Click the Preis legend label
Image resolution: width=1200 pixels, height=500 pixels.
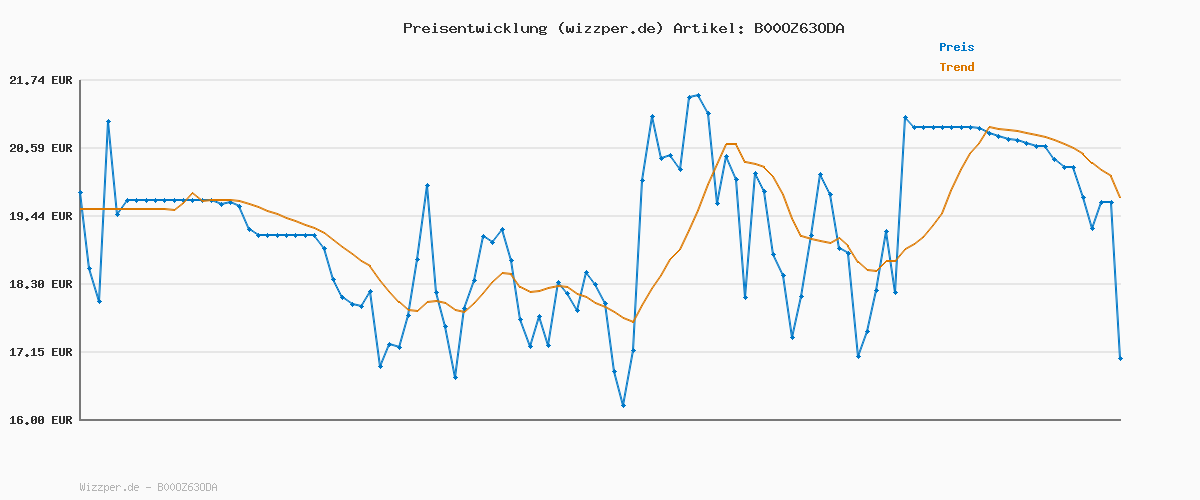[956, 47]
